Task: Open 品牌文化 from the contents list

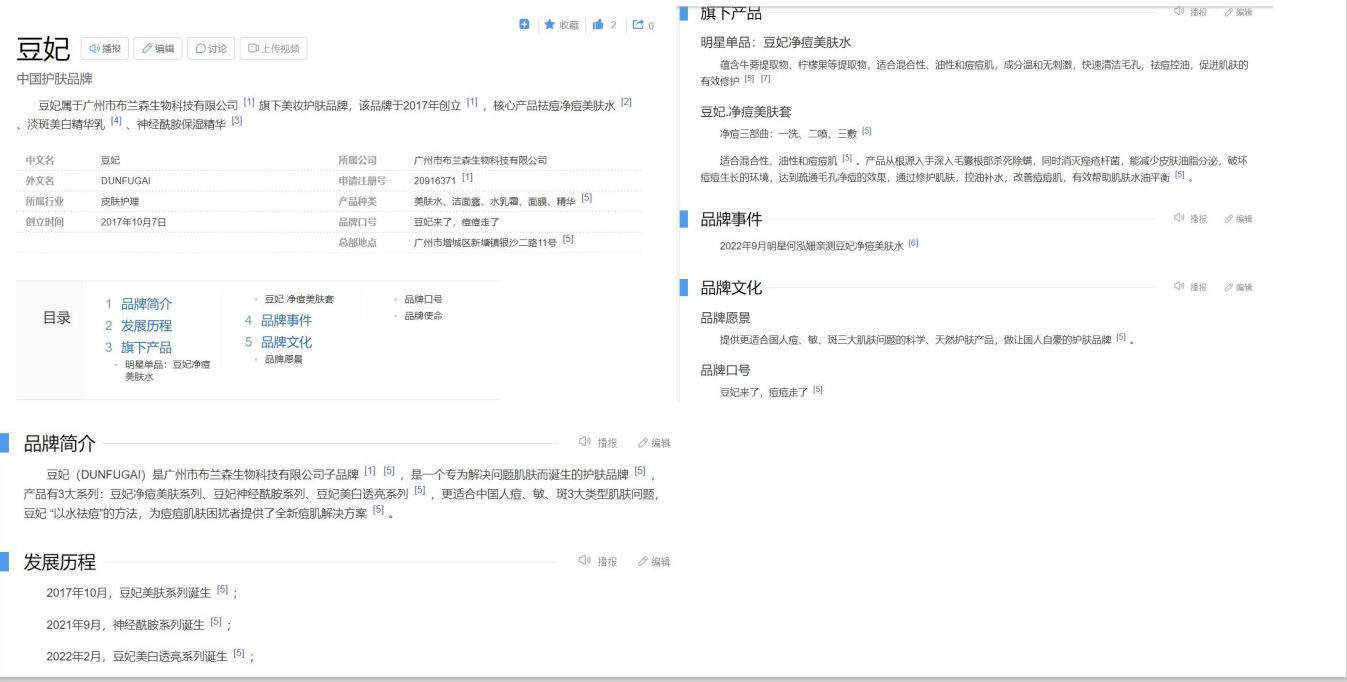Action: [x=286, y=342]
